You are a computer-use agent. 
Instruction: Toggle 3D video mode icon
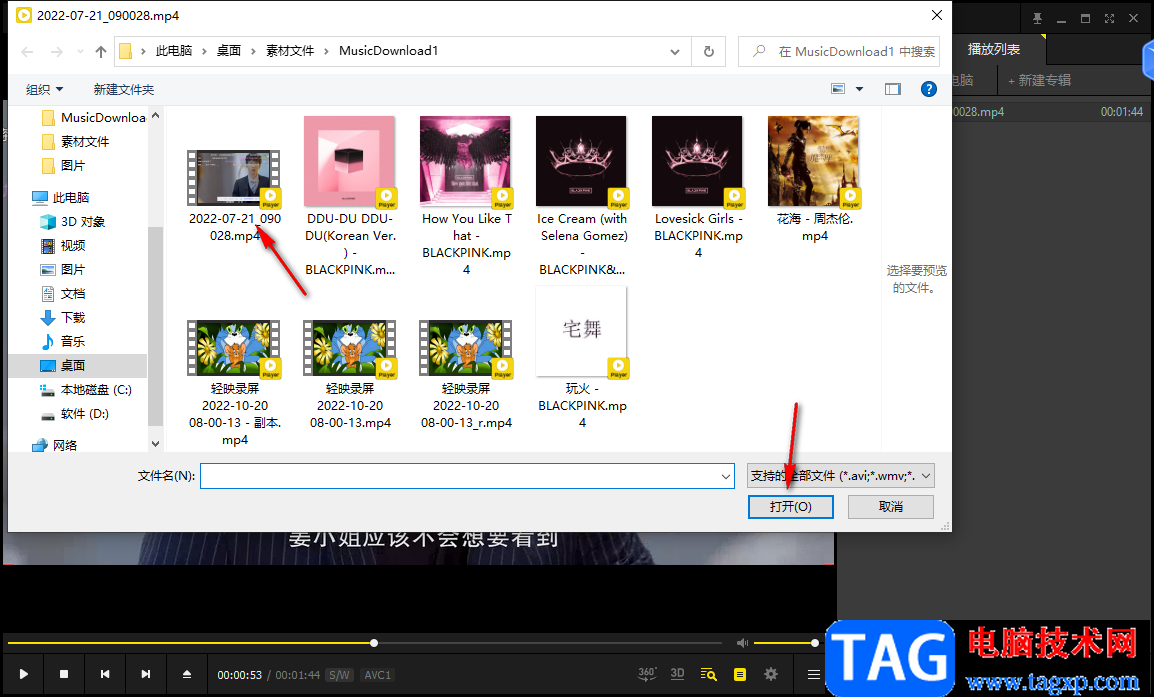point(678,674)
